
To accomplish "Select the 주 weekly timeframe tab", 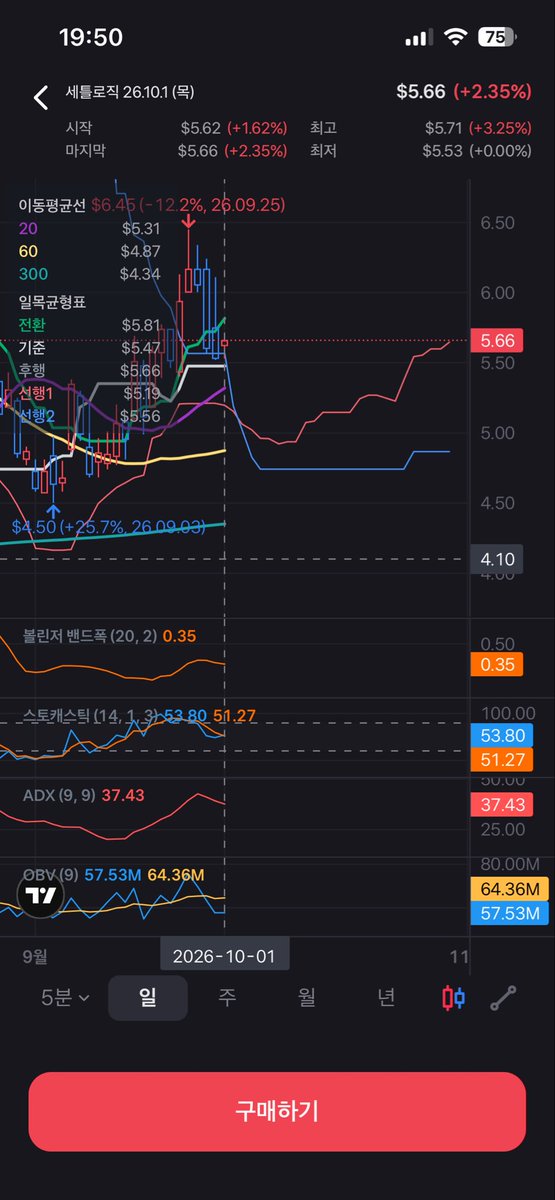I will [227, 997].
